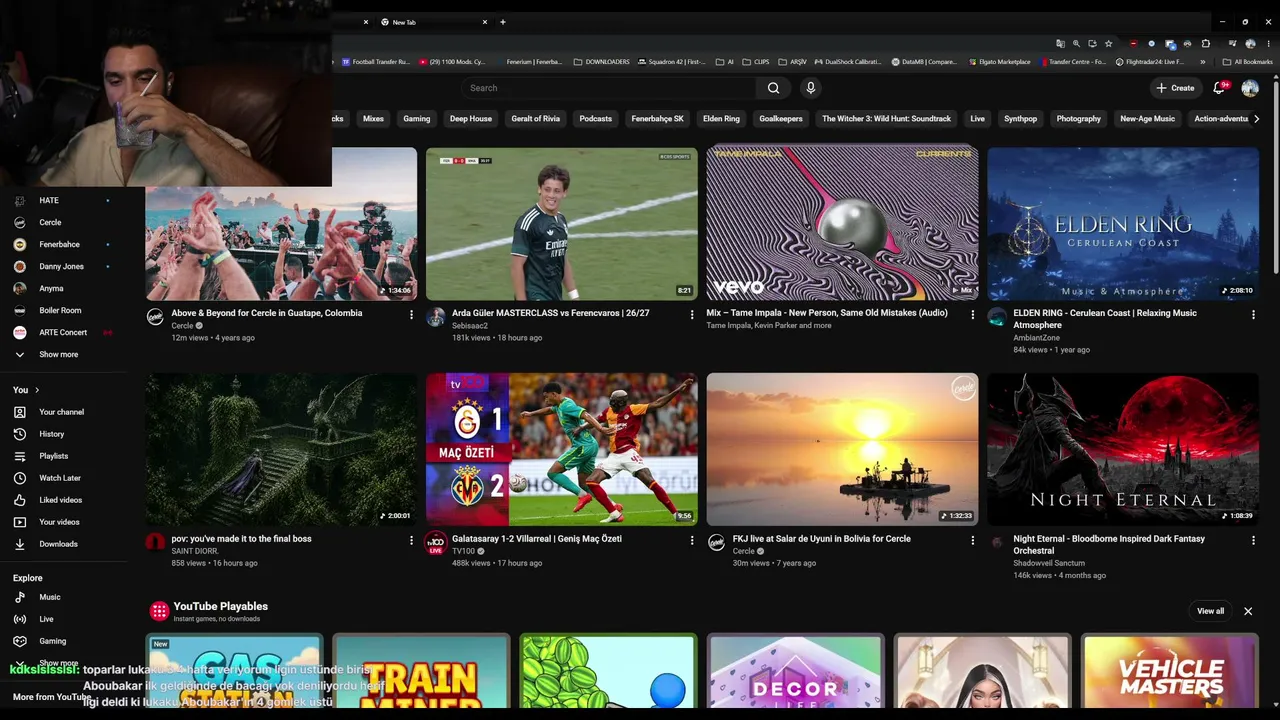Select the Podcasts category chip

click(x=596, y=119)
